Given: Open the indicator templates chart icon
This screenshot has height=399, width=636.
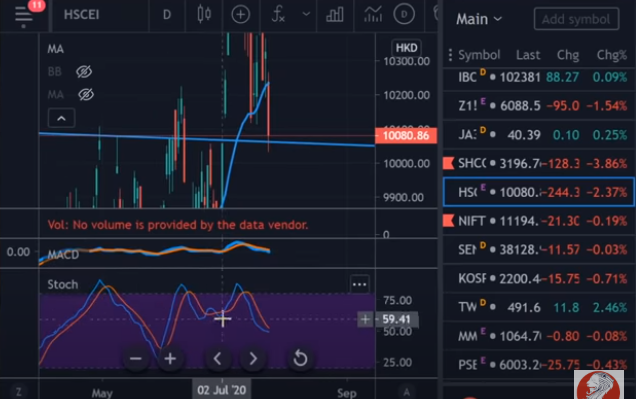Looking at the screenshot, I should 373,15.
